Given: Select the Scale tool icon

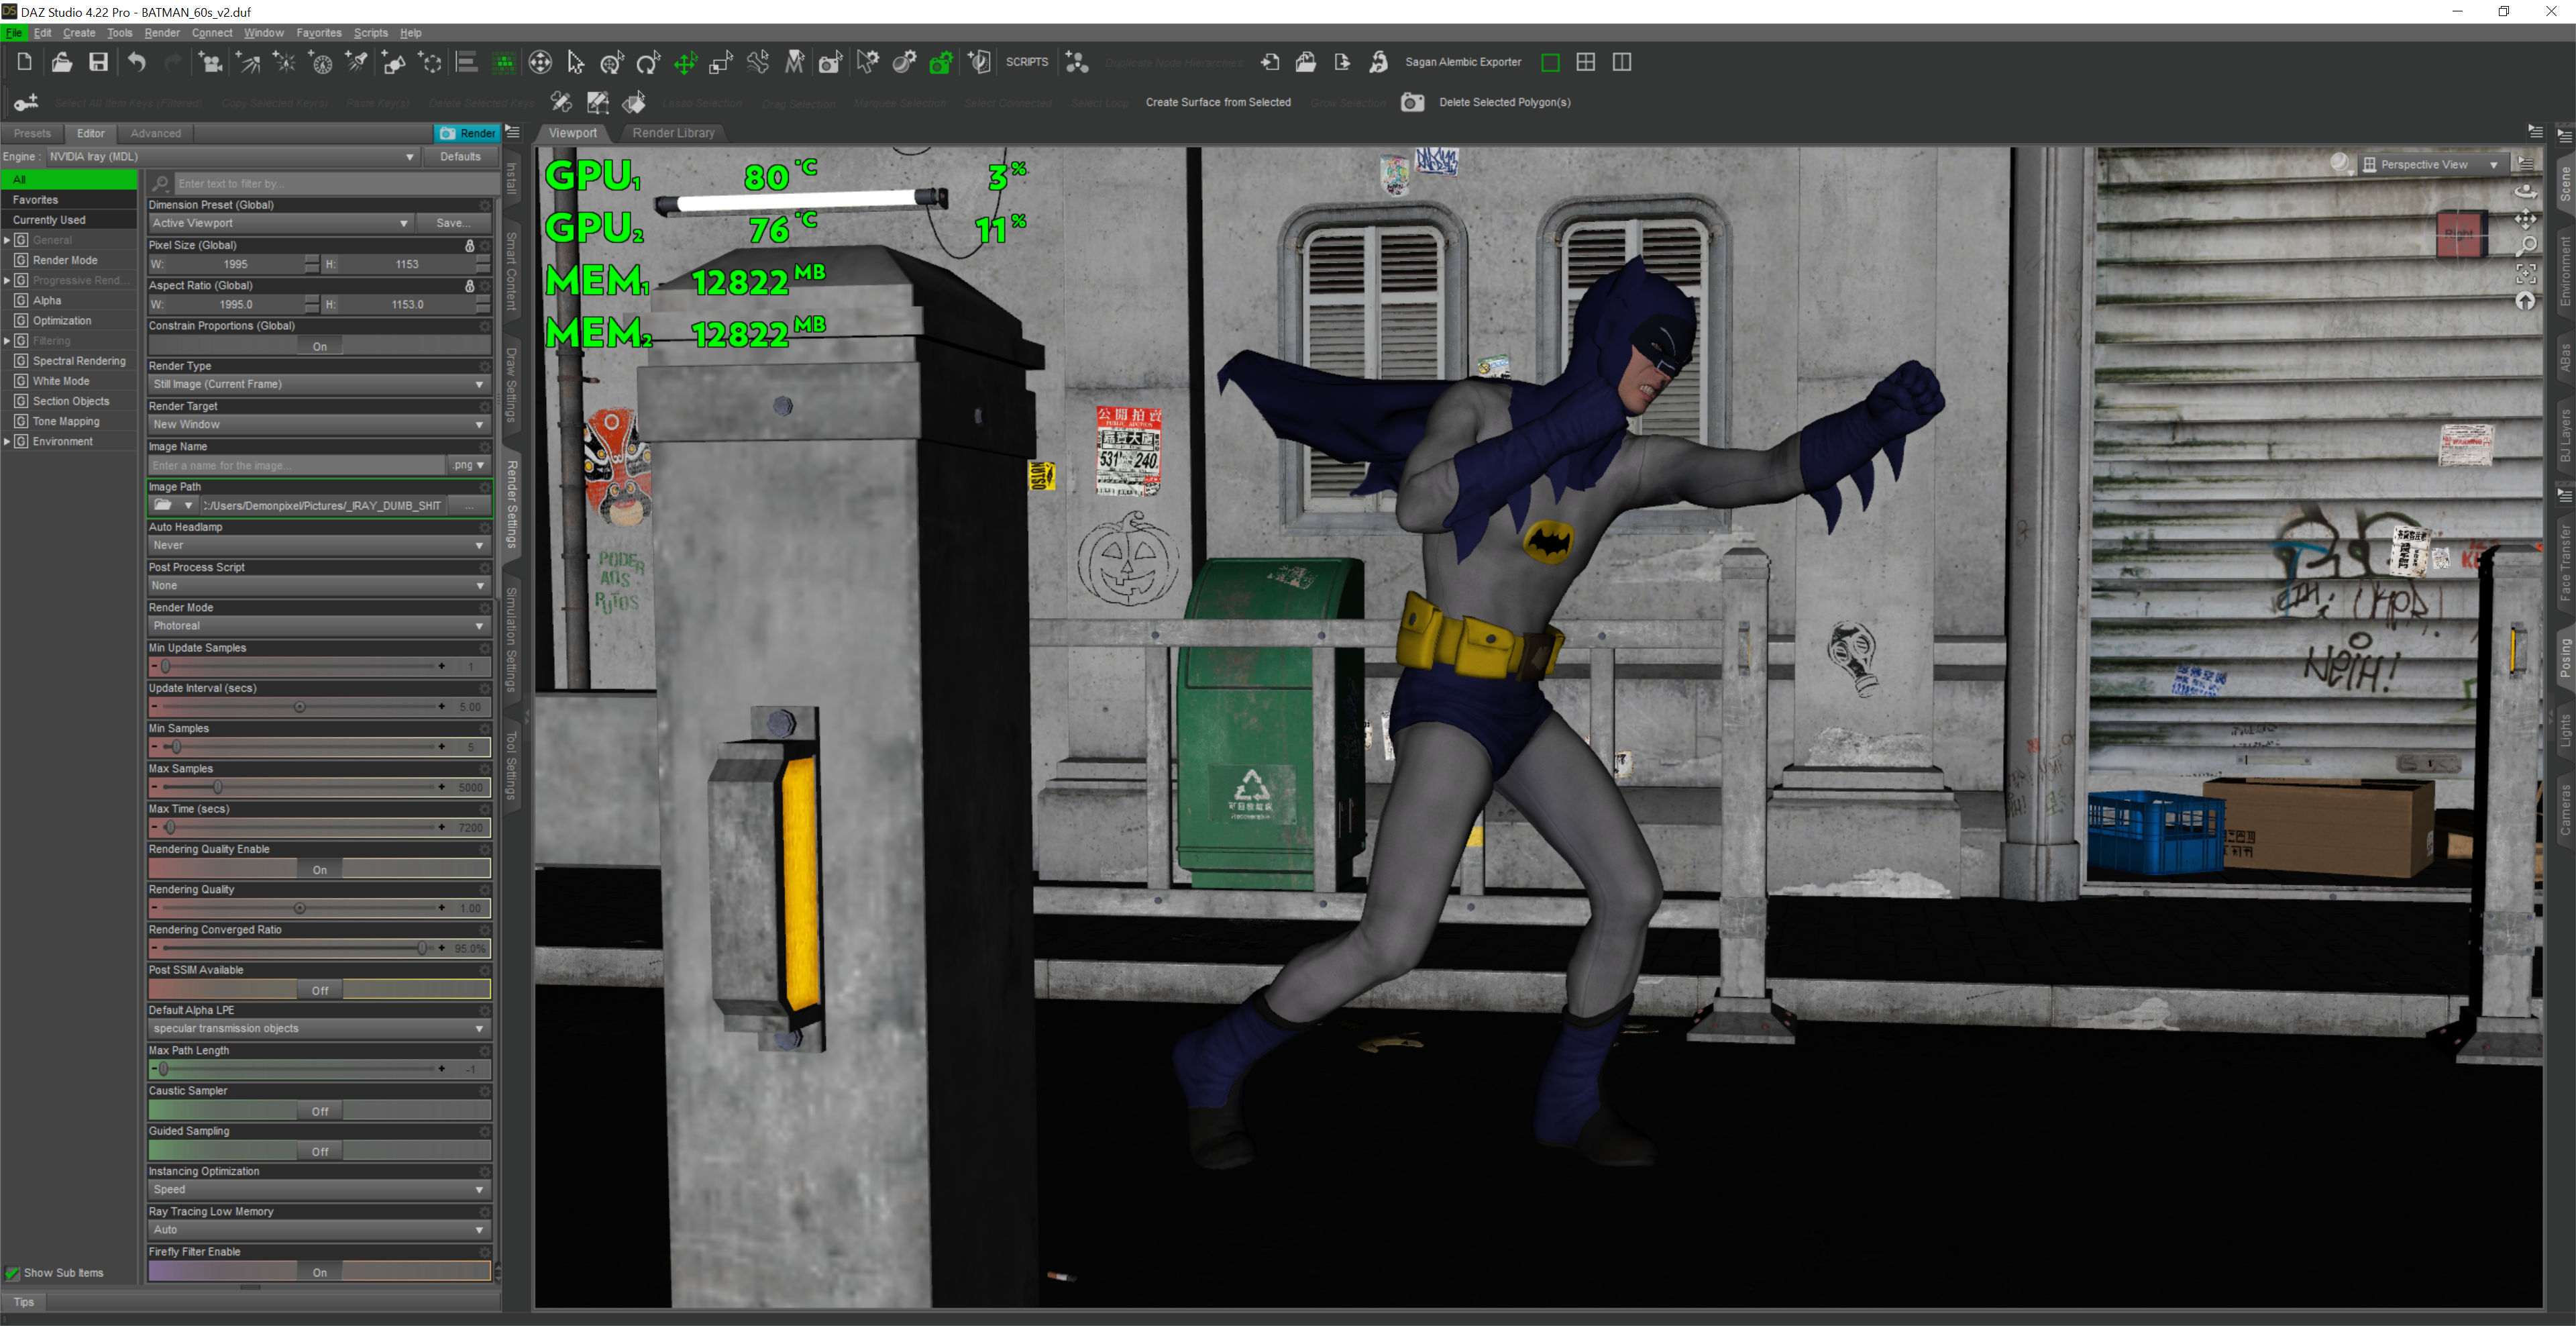Looking at the screenshot, I should coord(721,63).
